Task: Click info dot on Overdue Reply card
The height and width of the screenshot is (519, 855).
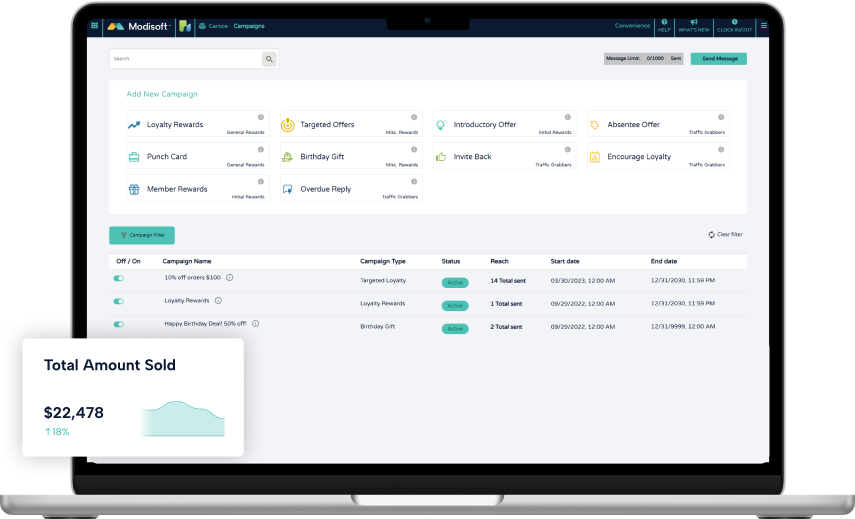Action: (414, 182)
